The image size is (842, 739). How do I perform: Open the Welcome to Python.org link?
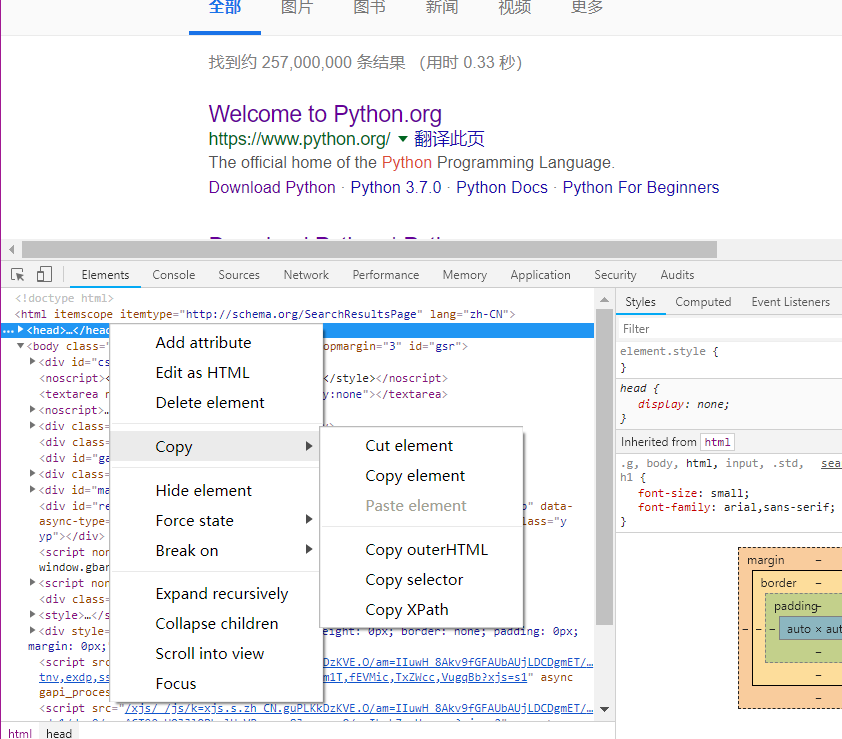(x=325, y=114)
